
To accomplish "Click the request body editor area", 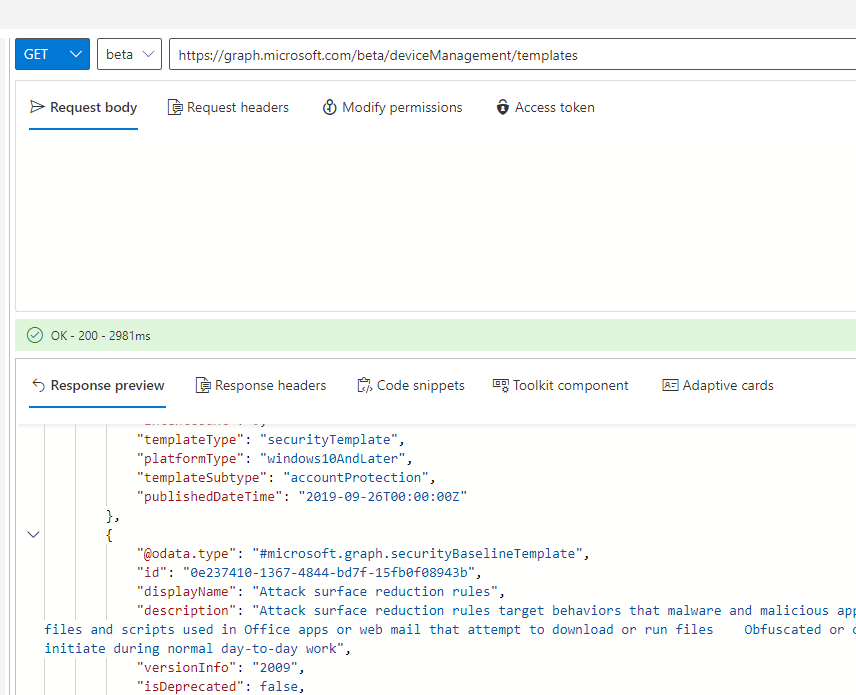I will pos(436,221).
